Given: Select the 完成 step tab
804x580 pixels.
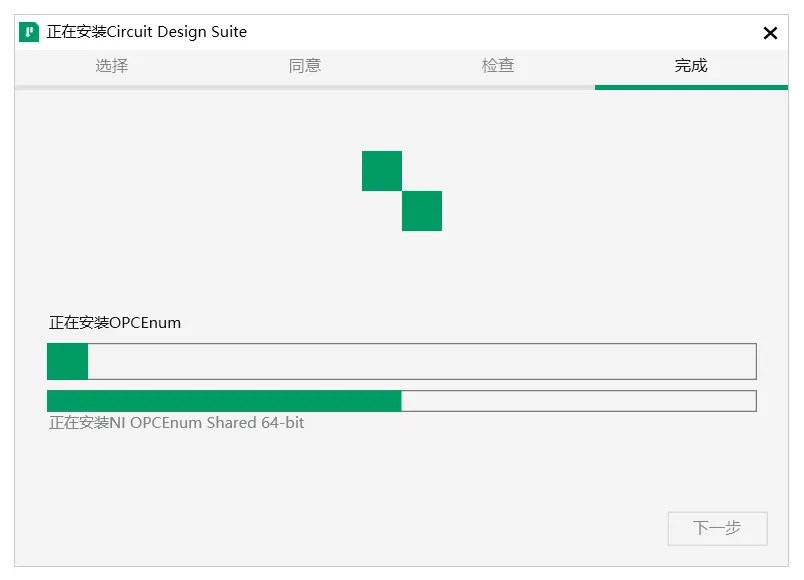Looking at the screenshot, I should tap(691, 66).
